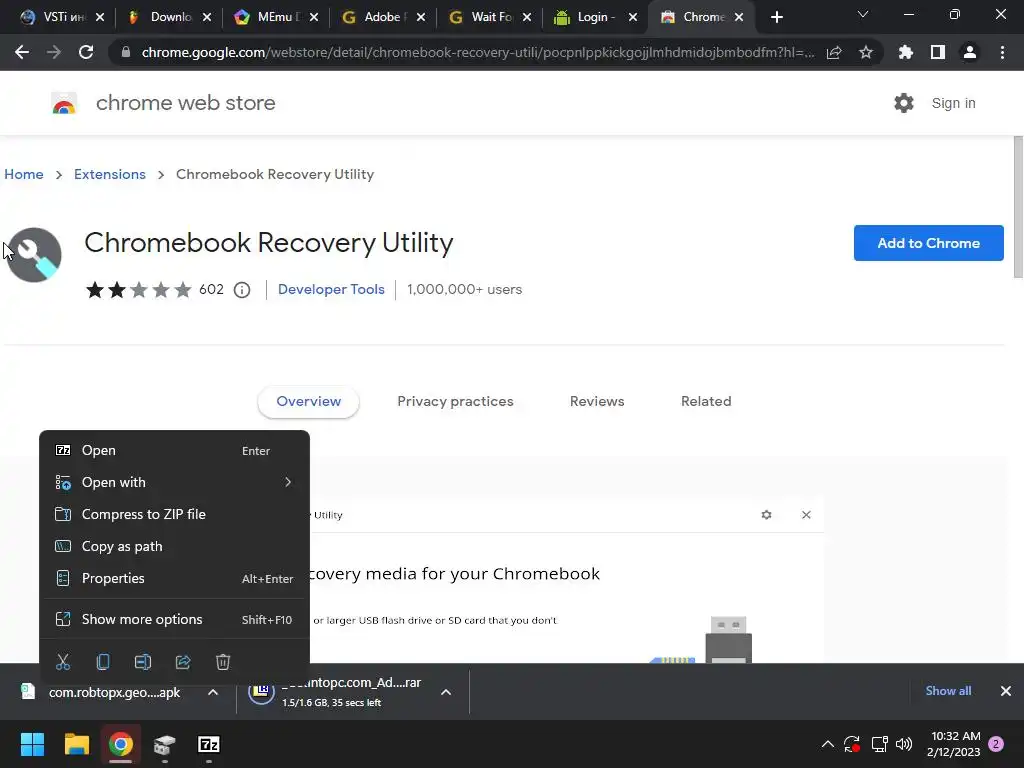Switch to the Privacy practices tab

(x=455, y=402)
